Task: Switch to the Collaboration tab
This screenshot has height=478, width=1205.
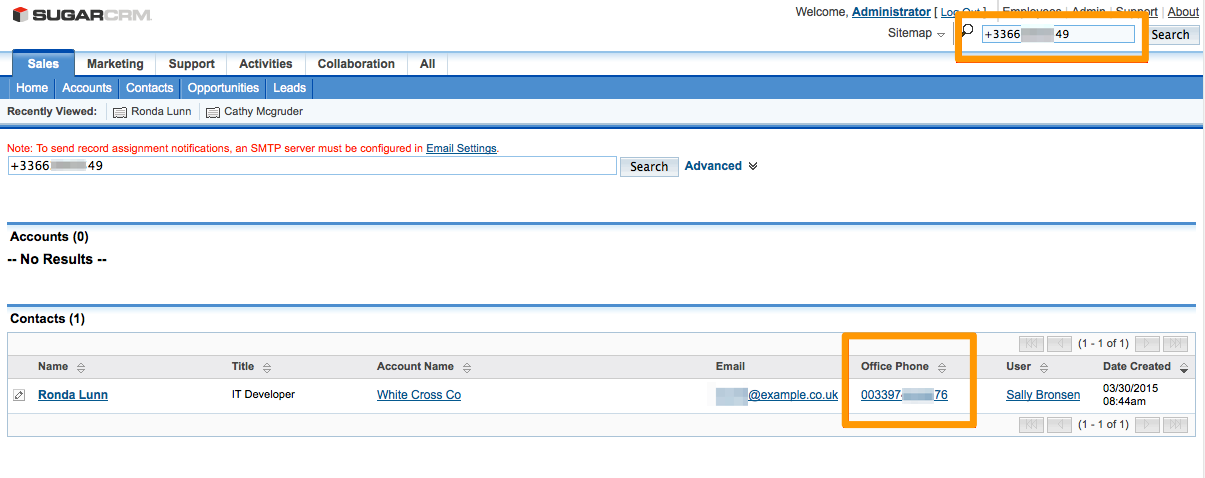Action: [x=356, y=64]
